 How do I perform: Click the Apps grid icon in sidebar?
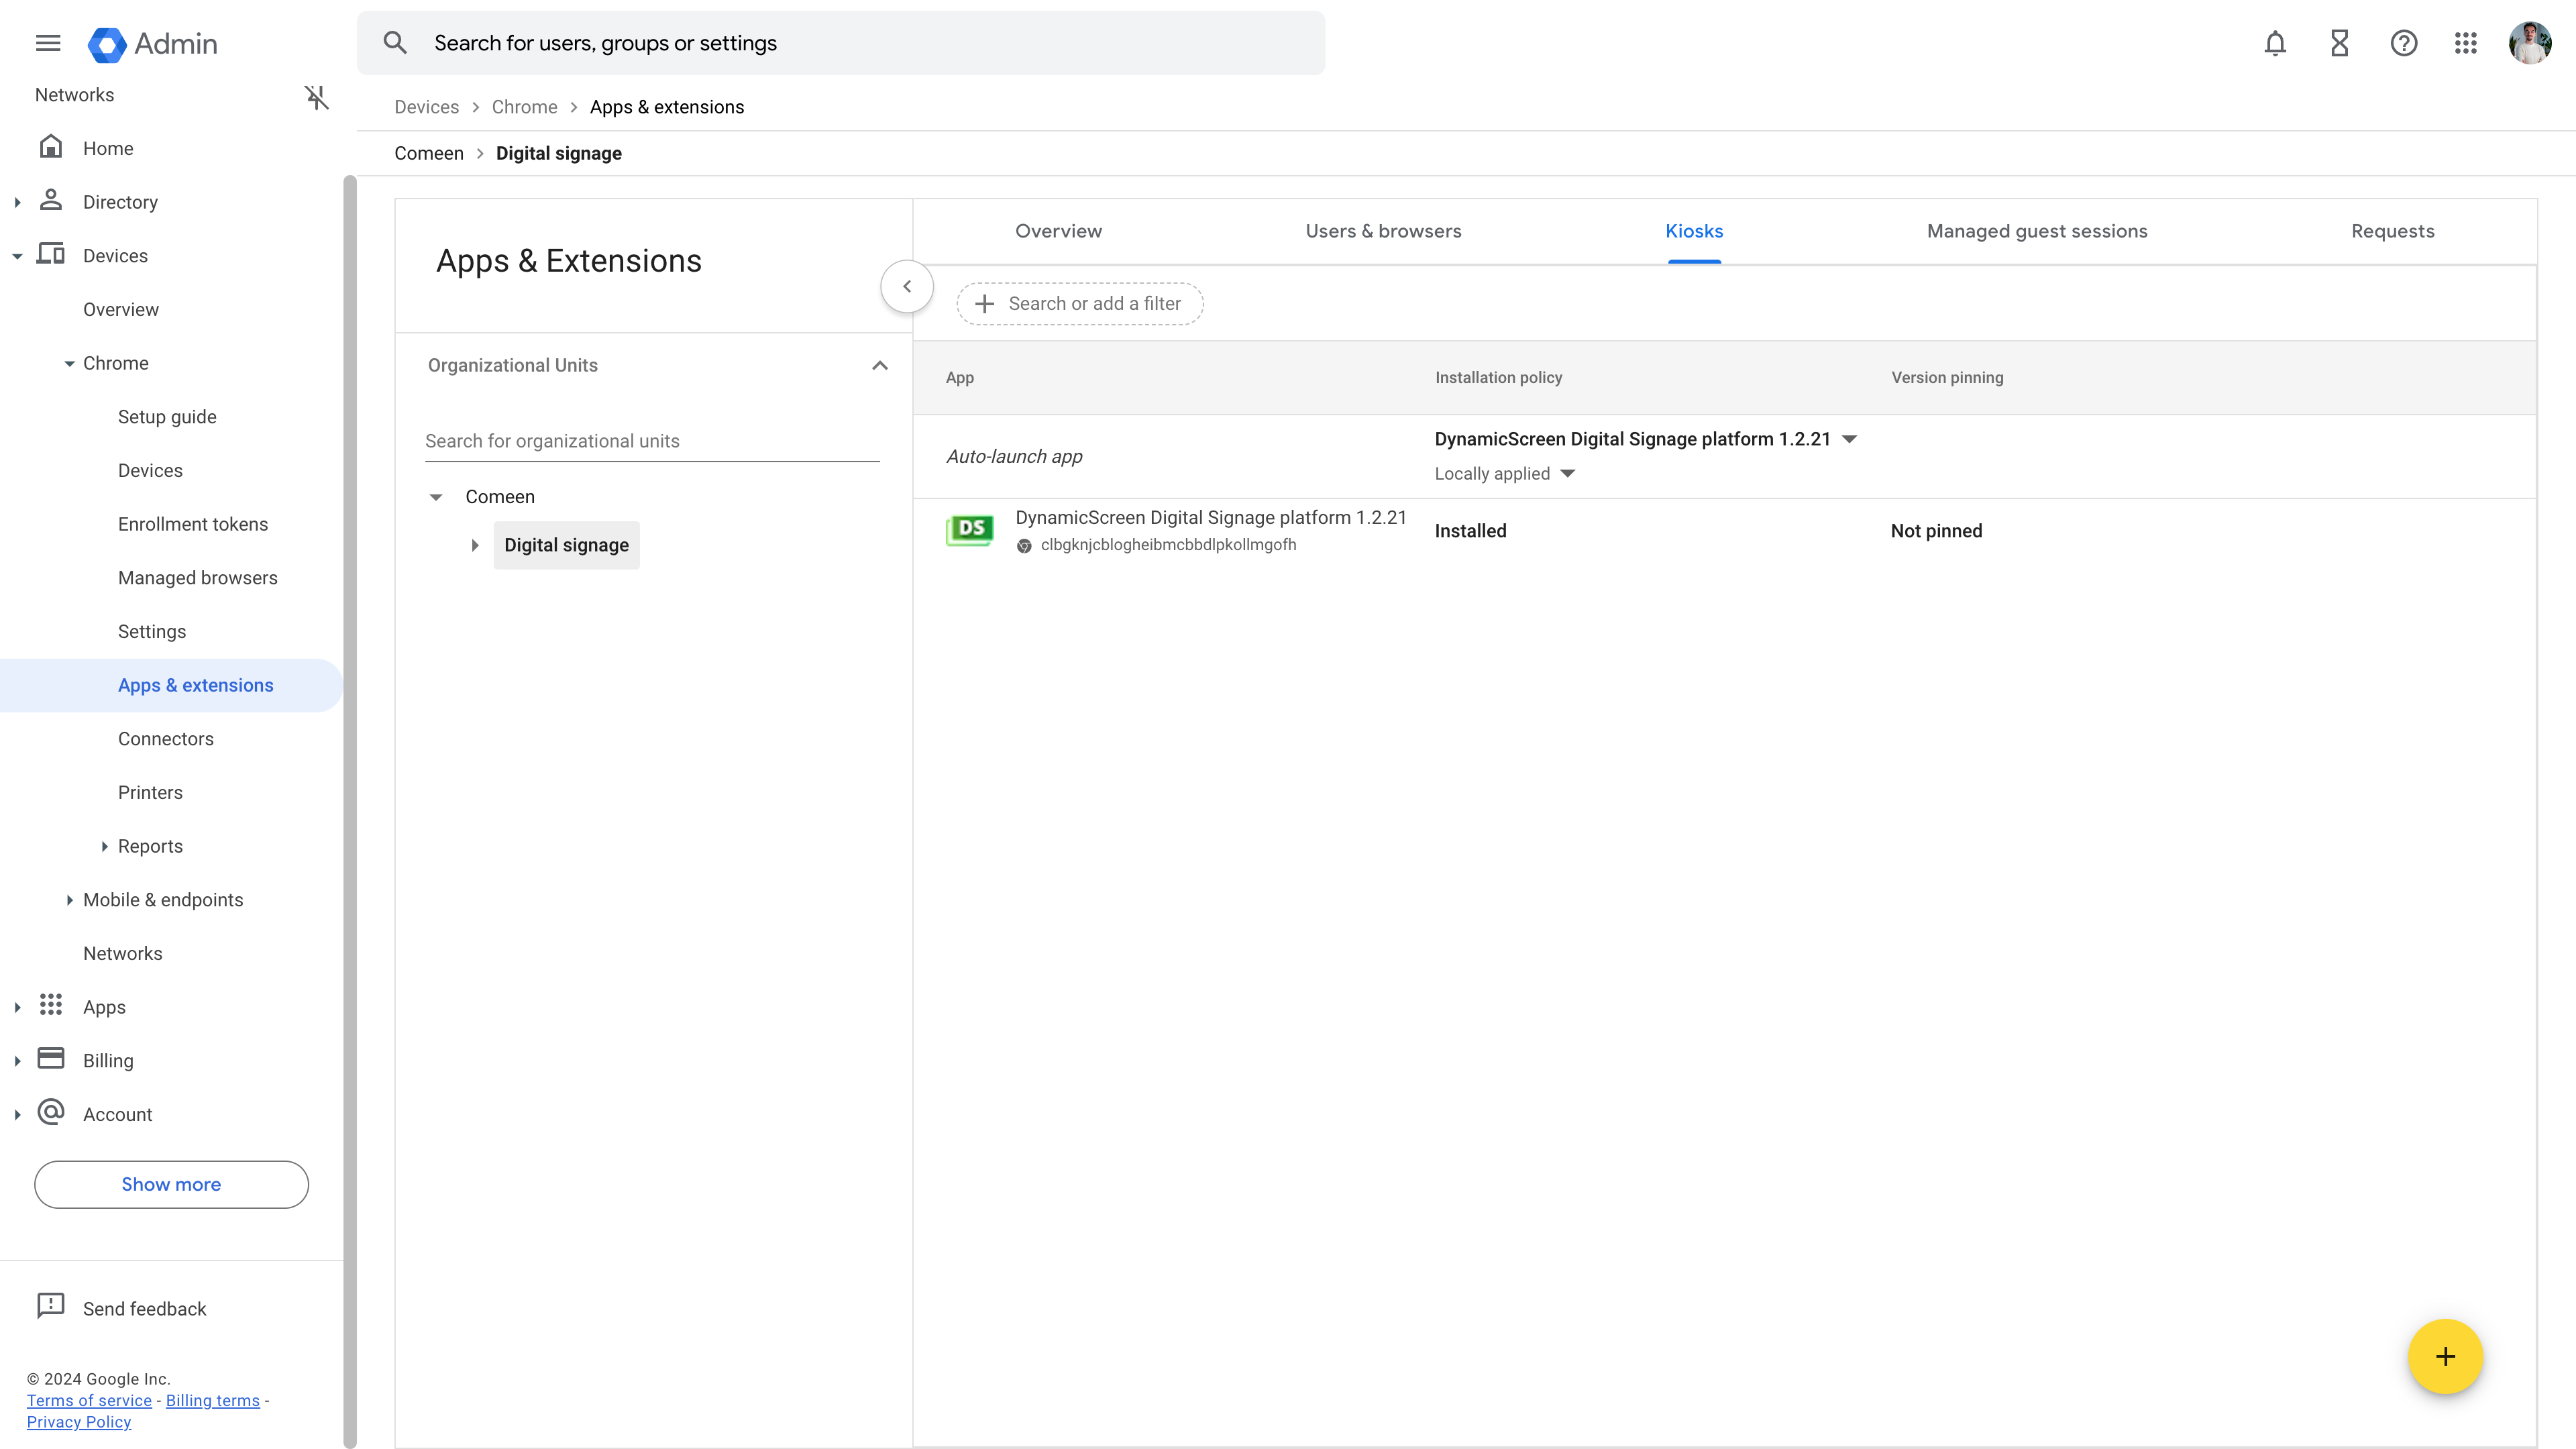(x=51, y=1005)
